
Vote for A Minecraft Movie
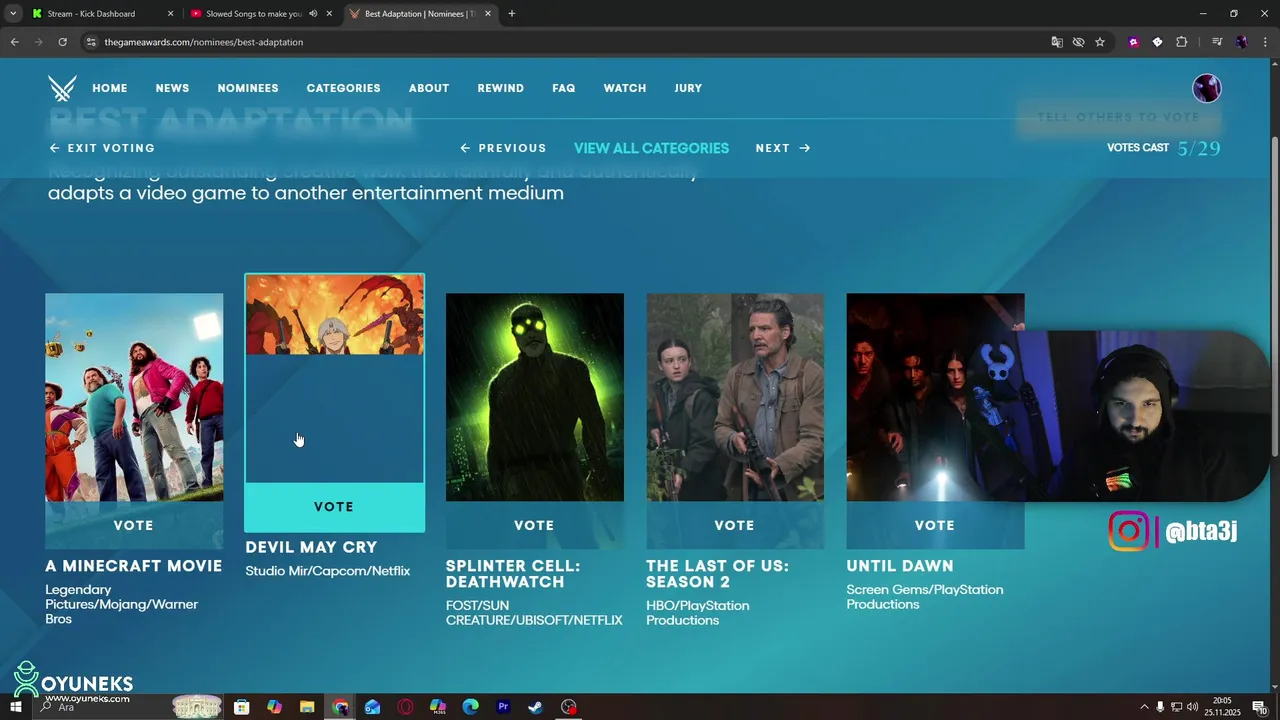click(x=134, y=525)
